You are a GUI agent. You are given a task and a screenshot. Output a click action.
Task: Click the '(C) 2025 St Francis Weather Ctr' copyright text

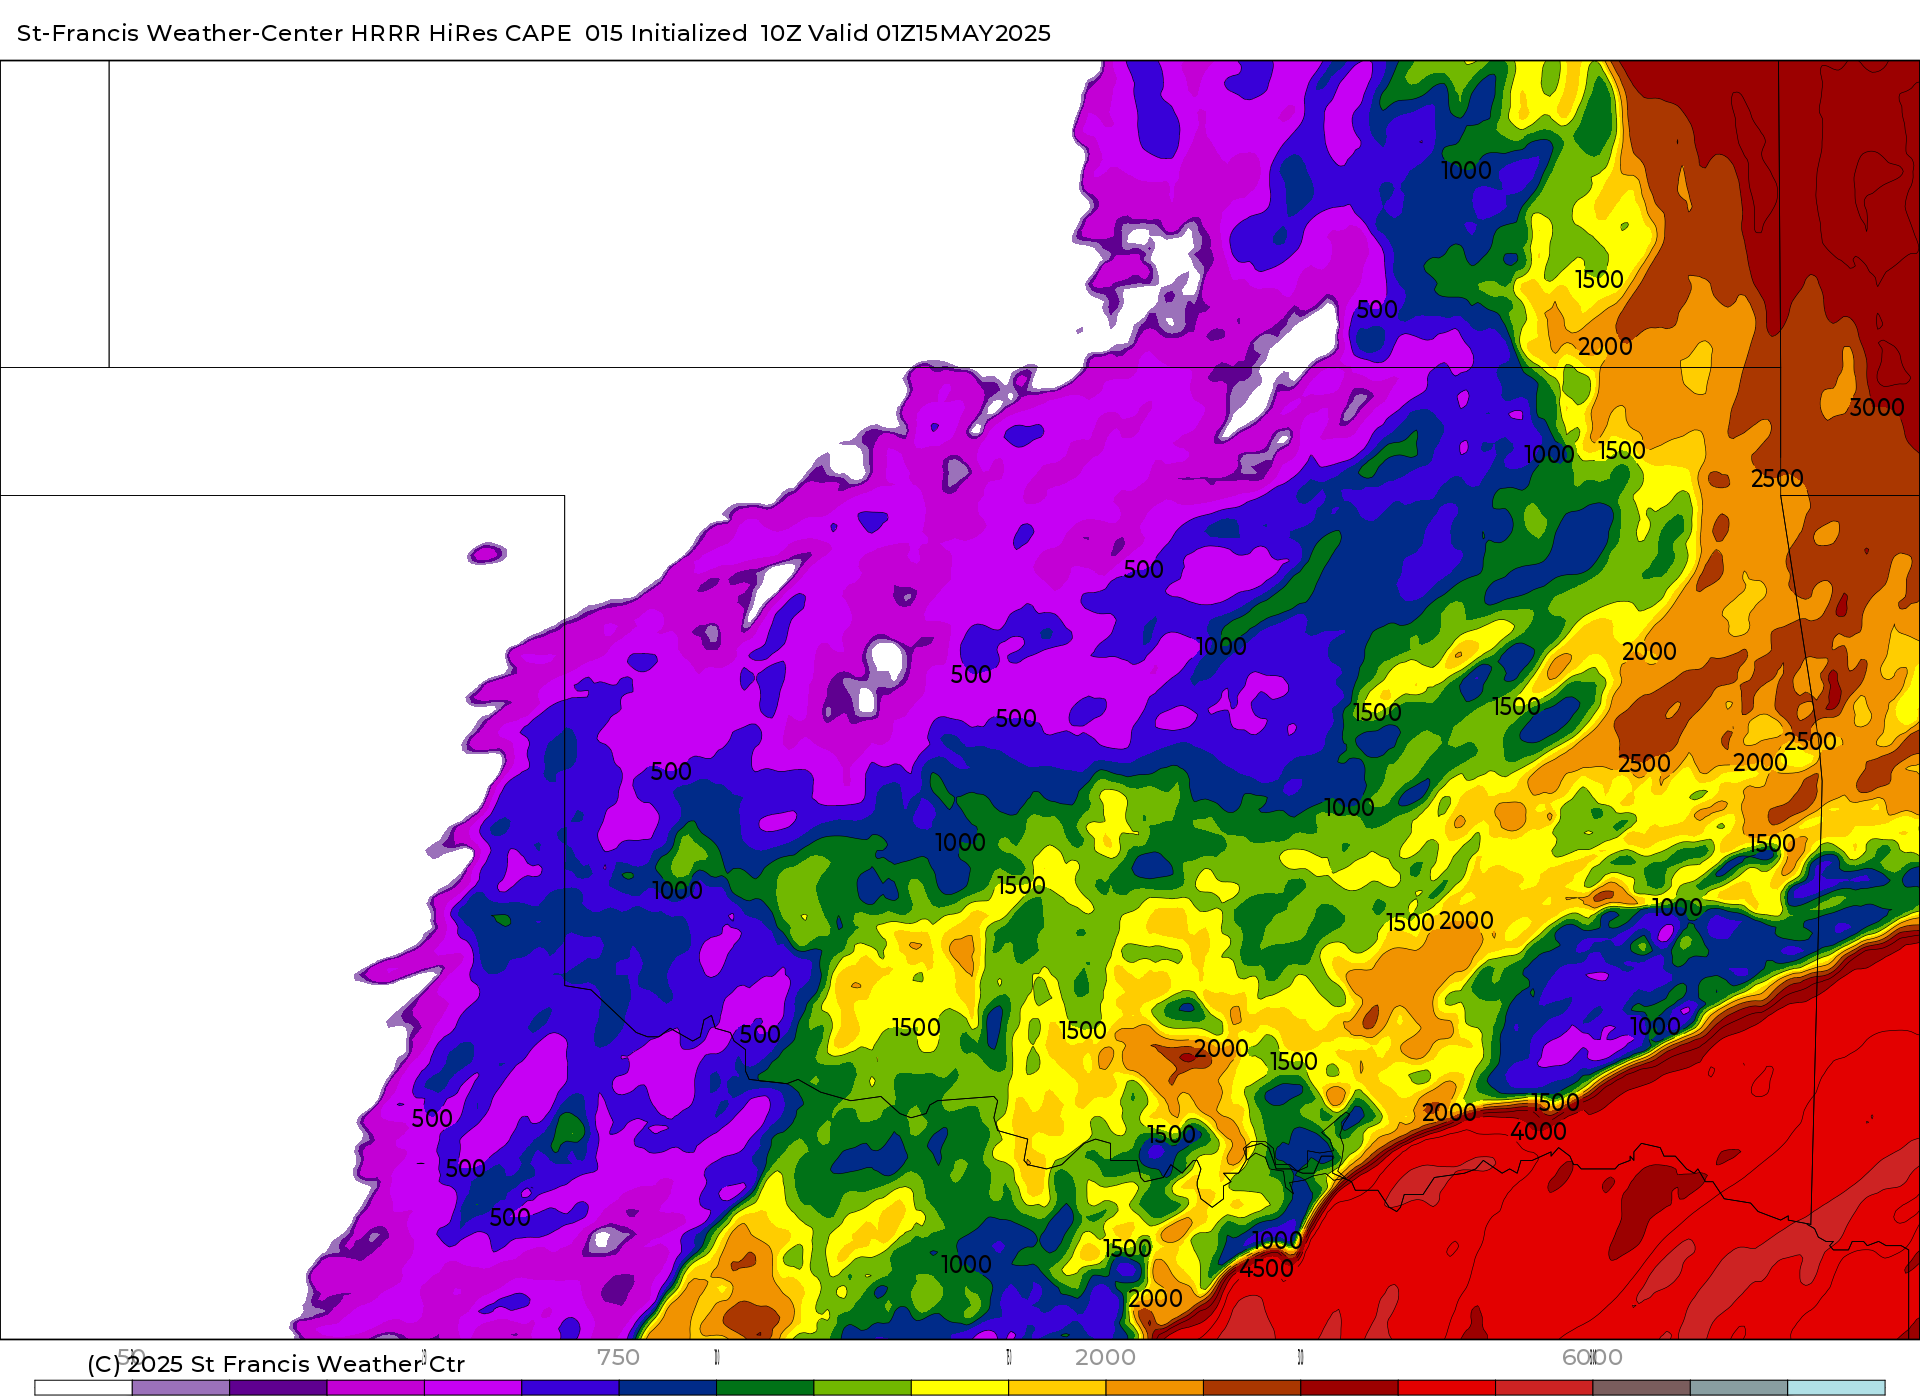276,1364
